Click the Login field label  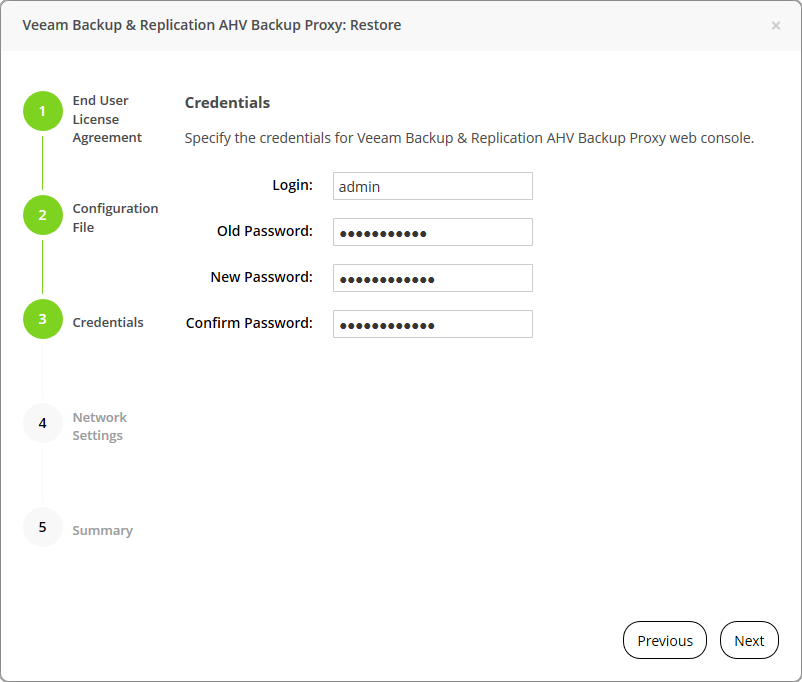(x=292, y=185)
